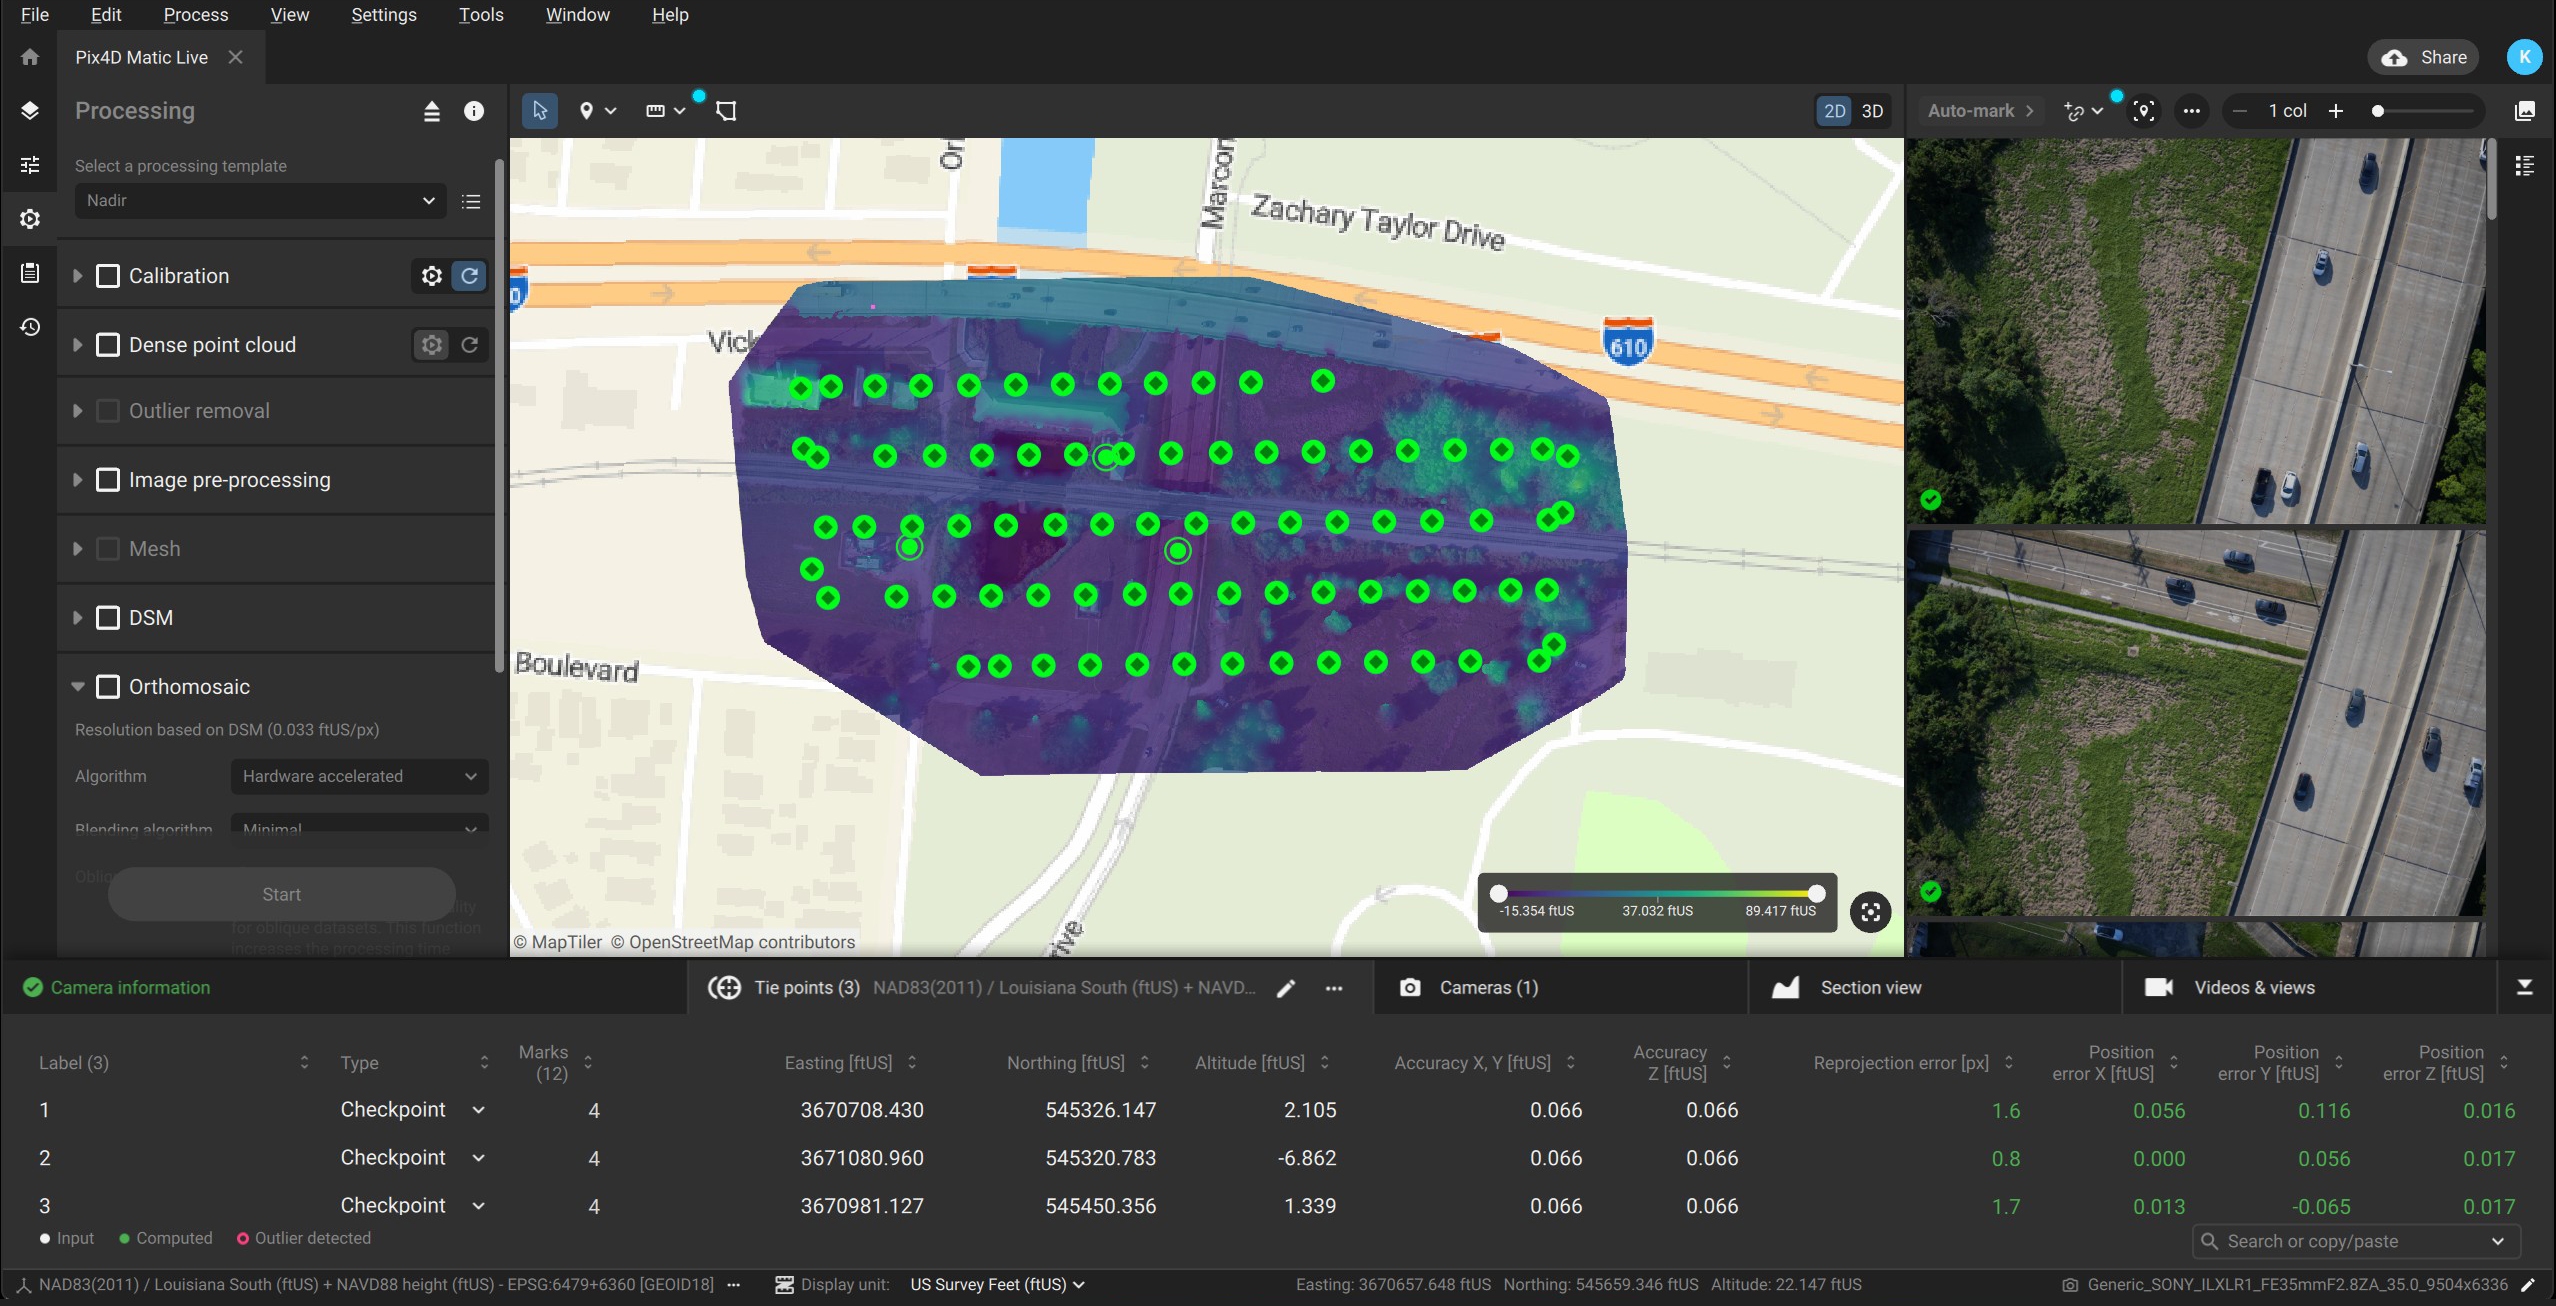The height and width of the screenshot is (1306, 2556).
Task: Check the Dense point cloud step
Action: click(x=108, y=345)
